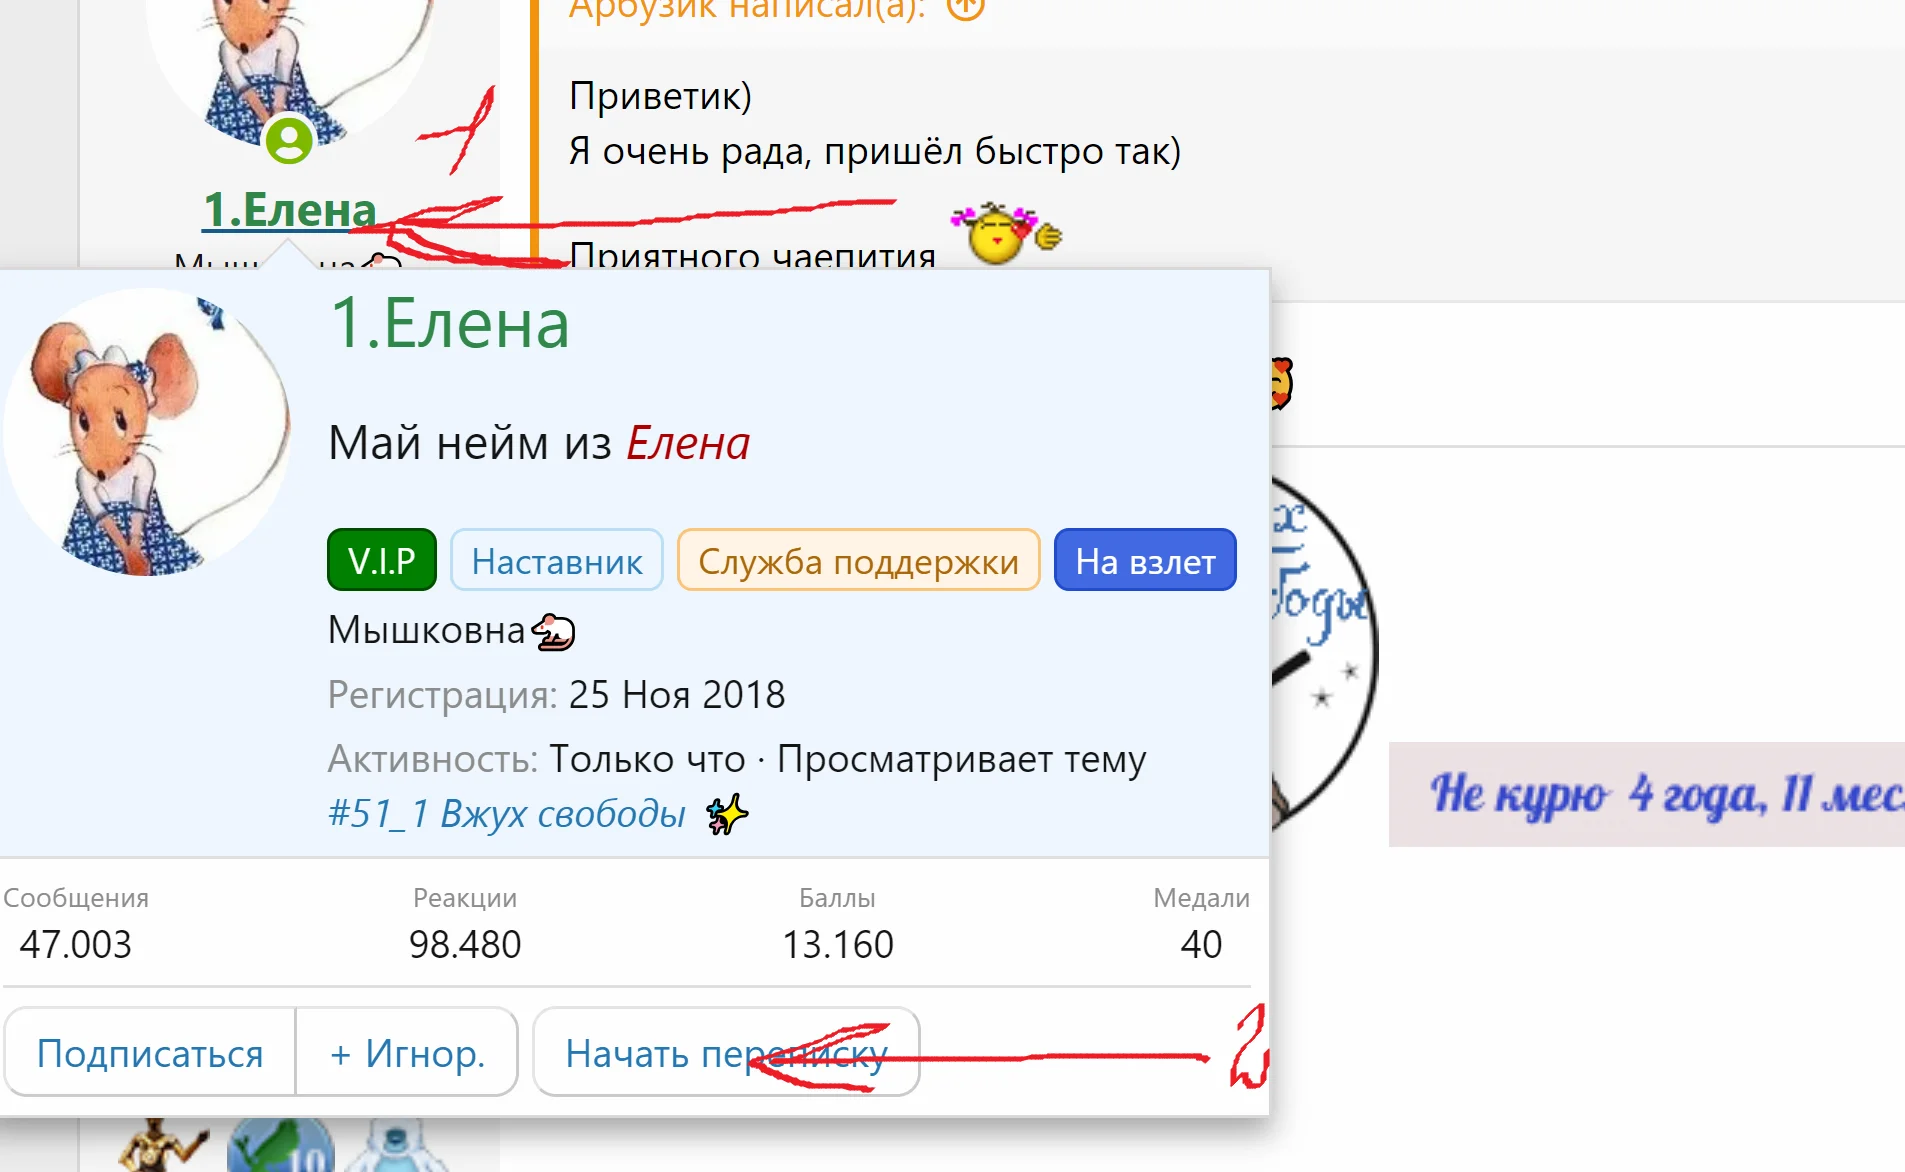Click the Подписаться button
This screenshot has height=1172, width=1905.
[x=149, y=1052]
